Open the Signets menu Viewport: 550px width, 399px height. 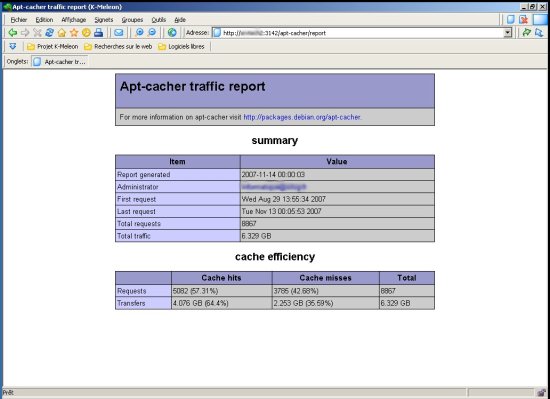(x=104, y=20)
